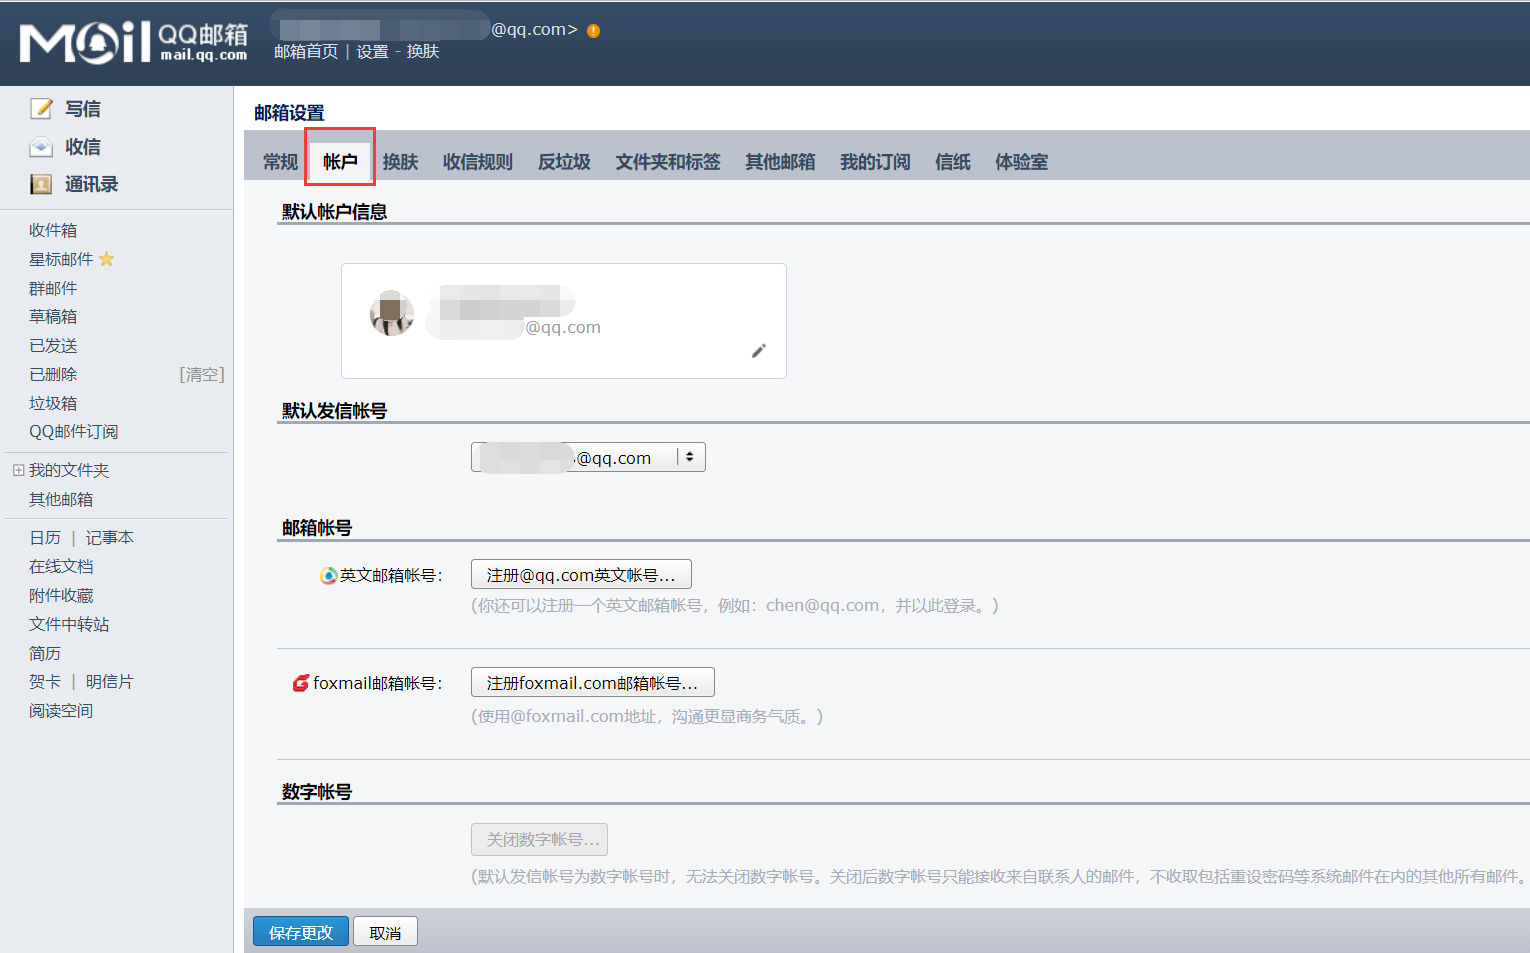Screen dimensions: 1530x953
Task: Click the star beside 星标邮件
Action: point(107,259)
